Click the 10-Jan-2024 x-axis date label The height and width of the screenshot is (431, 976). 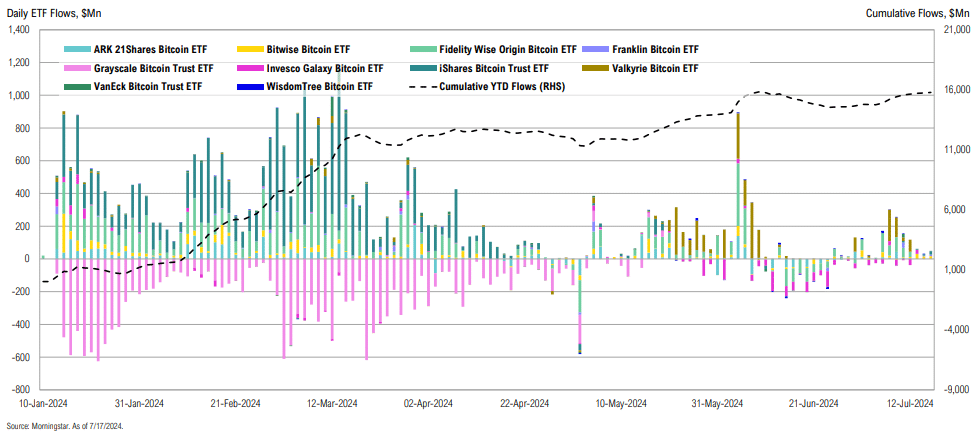(x=43, y=403)
